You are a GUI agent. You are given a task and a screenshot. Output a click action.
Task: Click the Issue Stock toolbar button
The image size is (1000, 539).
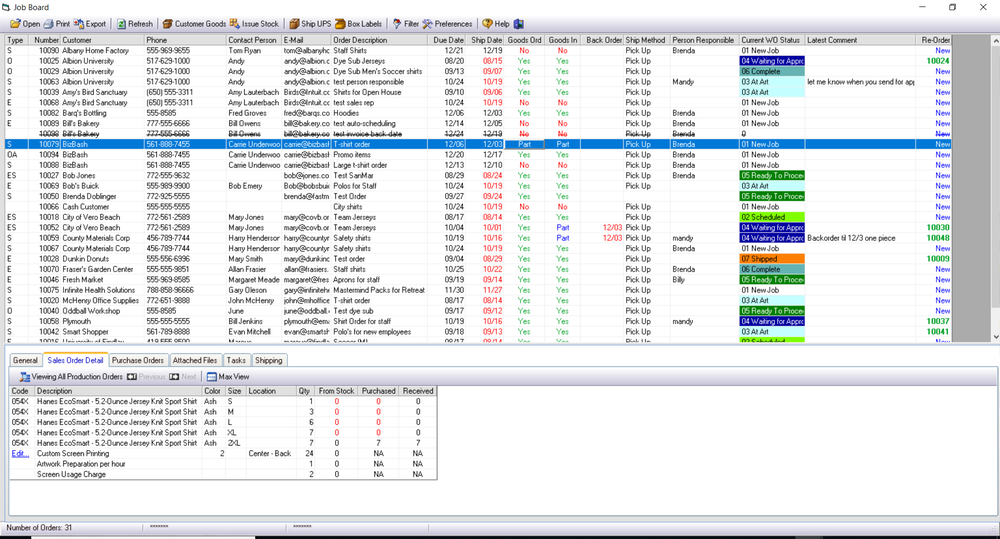tap(254, 24)
